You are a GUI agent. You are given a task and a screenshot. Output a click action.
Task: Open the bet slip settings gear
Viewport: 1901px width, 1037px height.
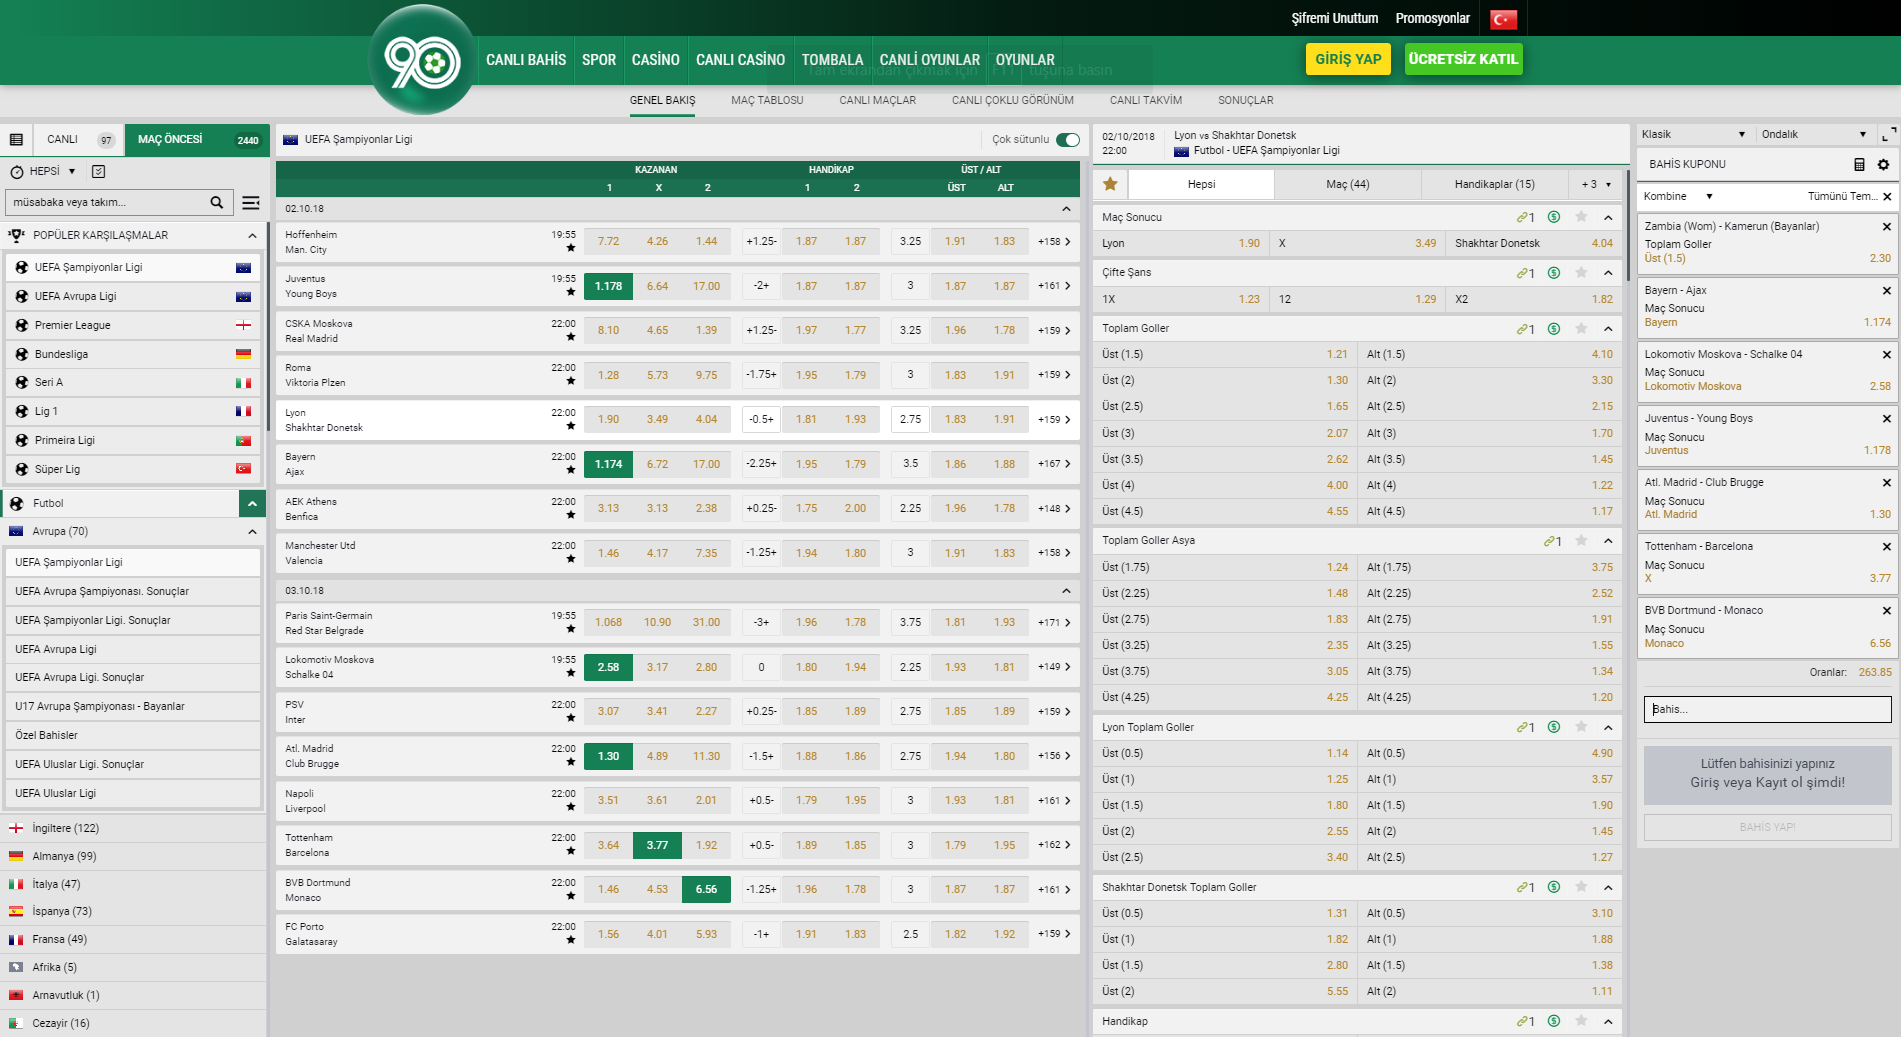click(1883, 165)
